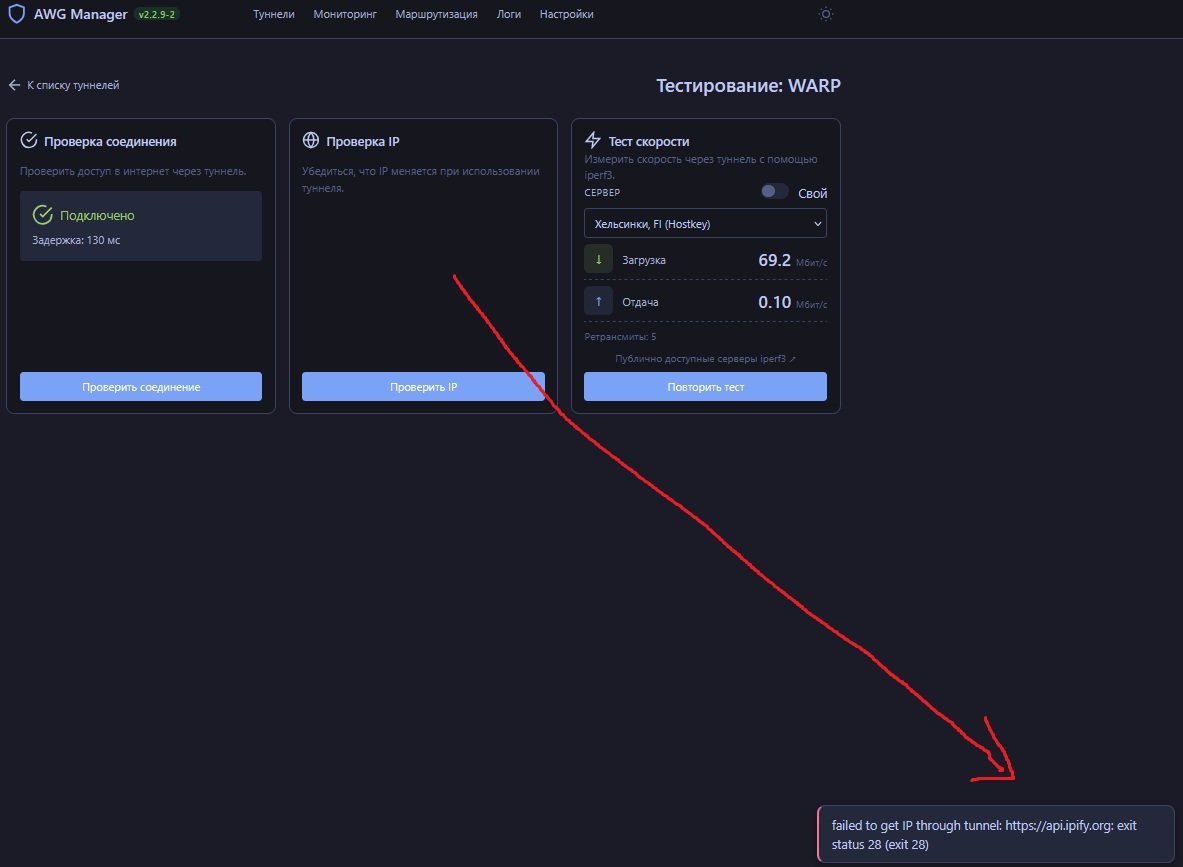Click the lightning bolt speed test icon
This screenshot has width=1183, height=867.
tap(593, 140)
